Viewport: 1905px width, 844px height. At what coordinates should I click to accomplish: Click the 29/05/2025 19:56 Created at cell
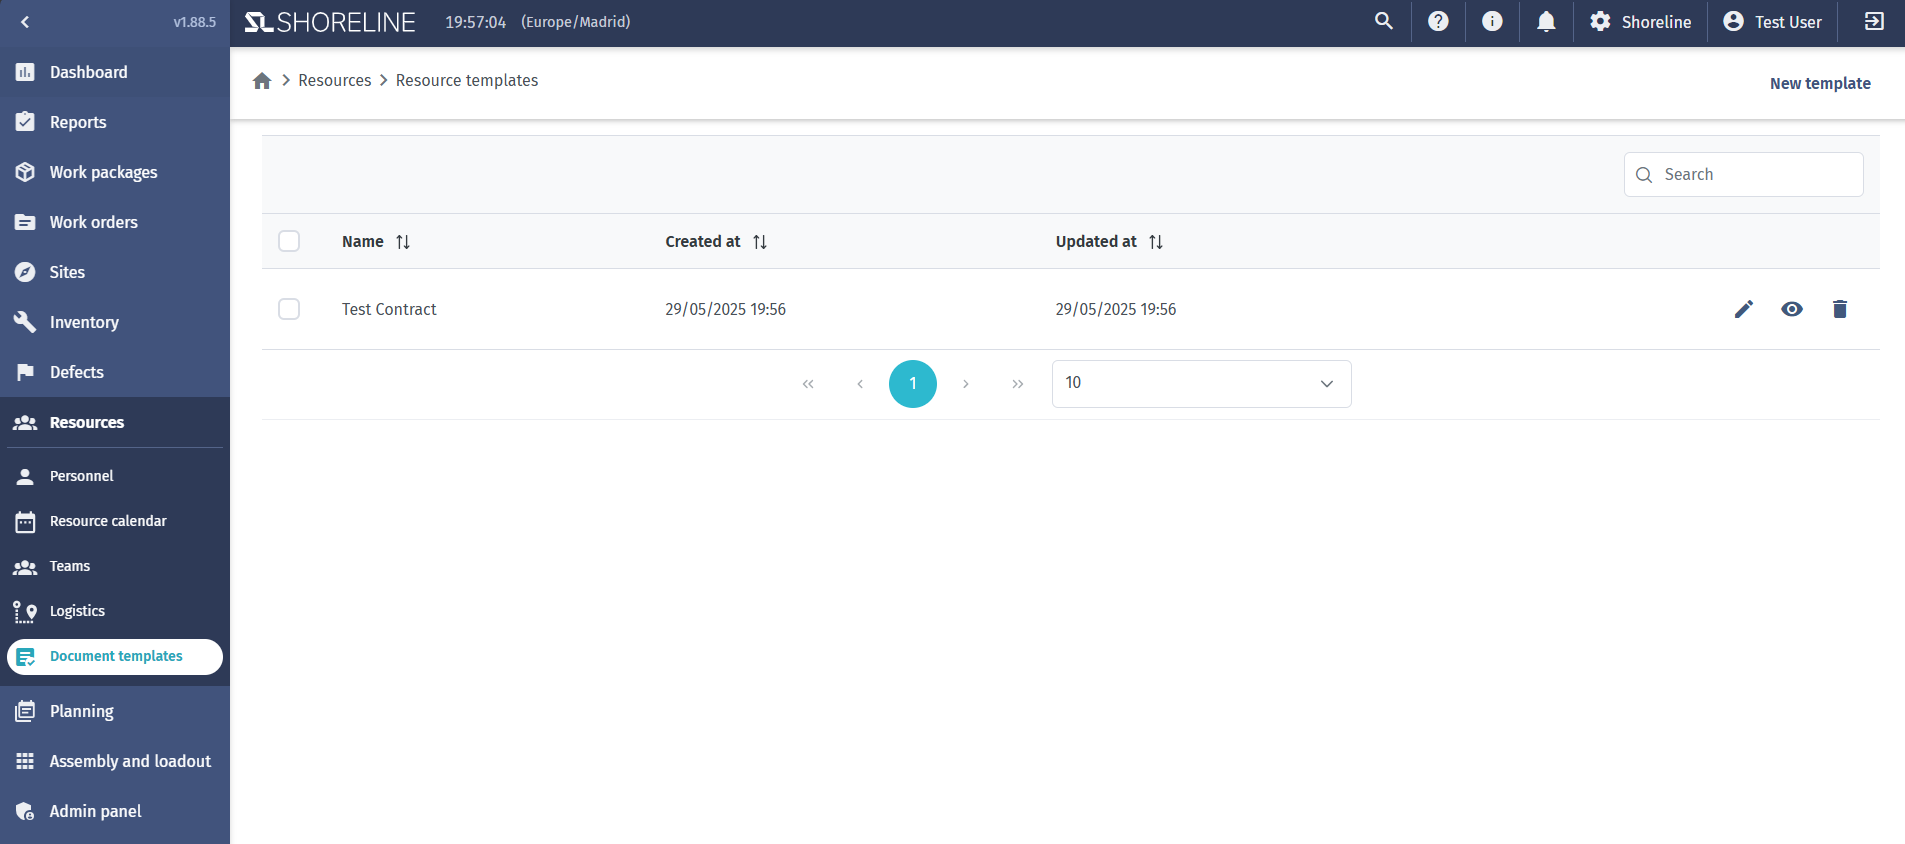tap(725, 309)
